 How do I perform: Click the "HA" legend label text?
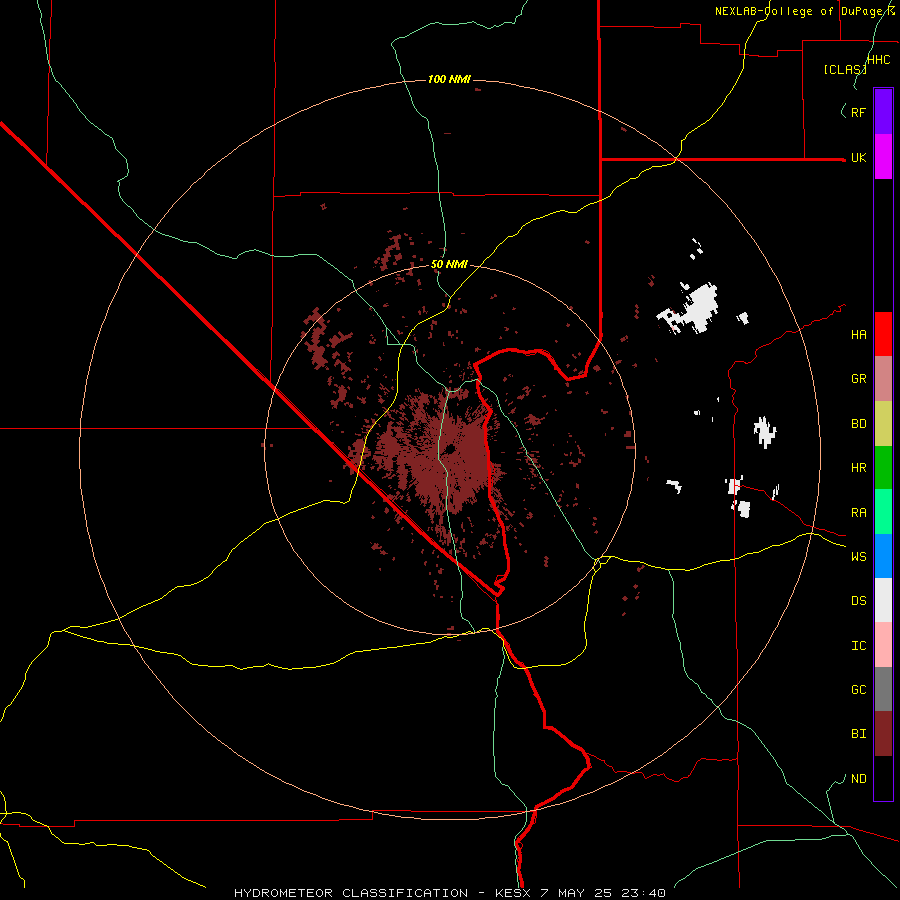pos(858,335)
